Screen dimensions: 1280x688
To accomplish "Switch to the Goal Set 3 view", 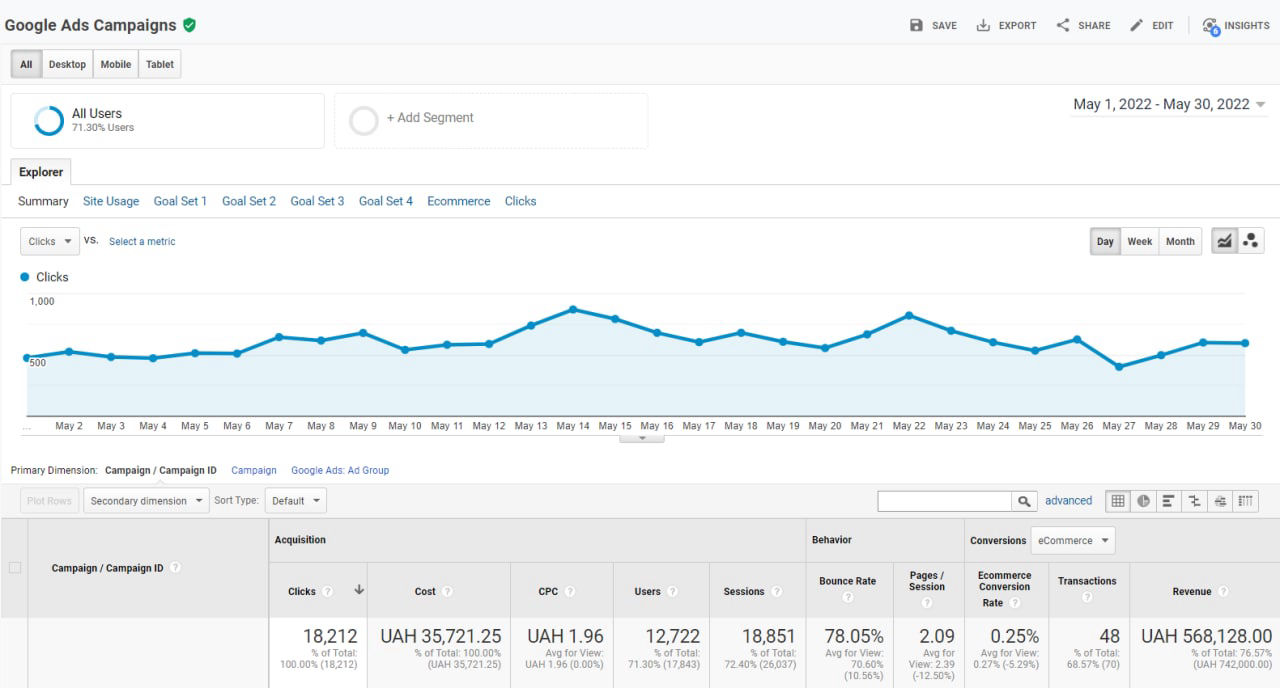I will tap(317, 201).
